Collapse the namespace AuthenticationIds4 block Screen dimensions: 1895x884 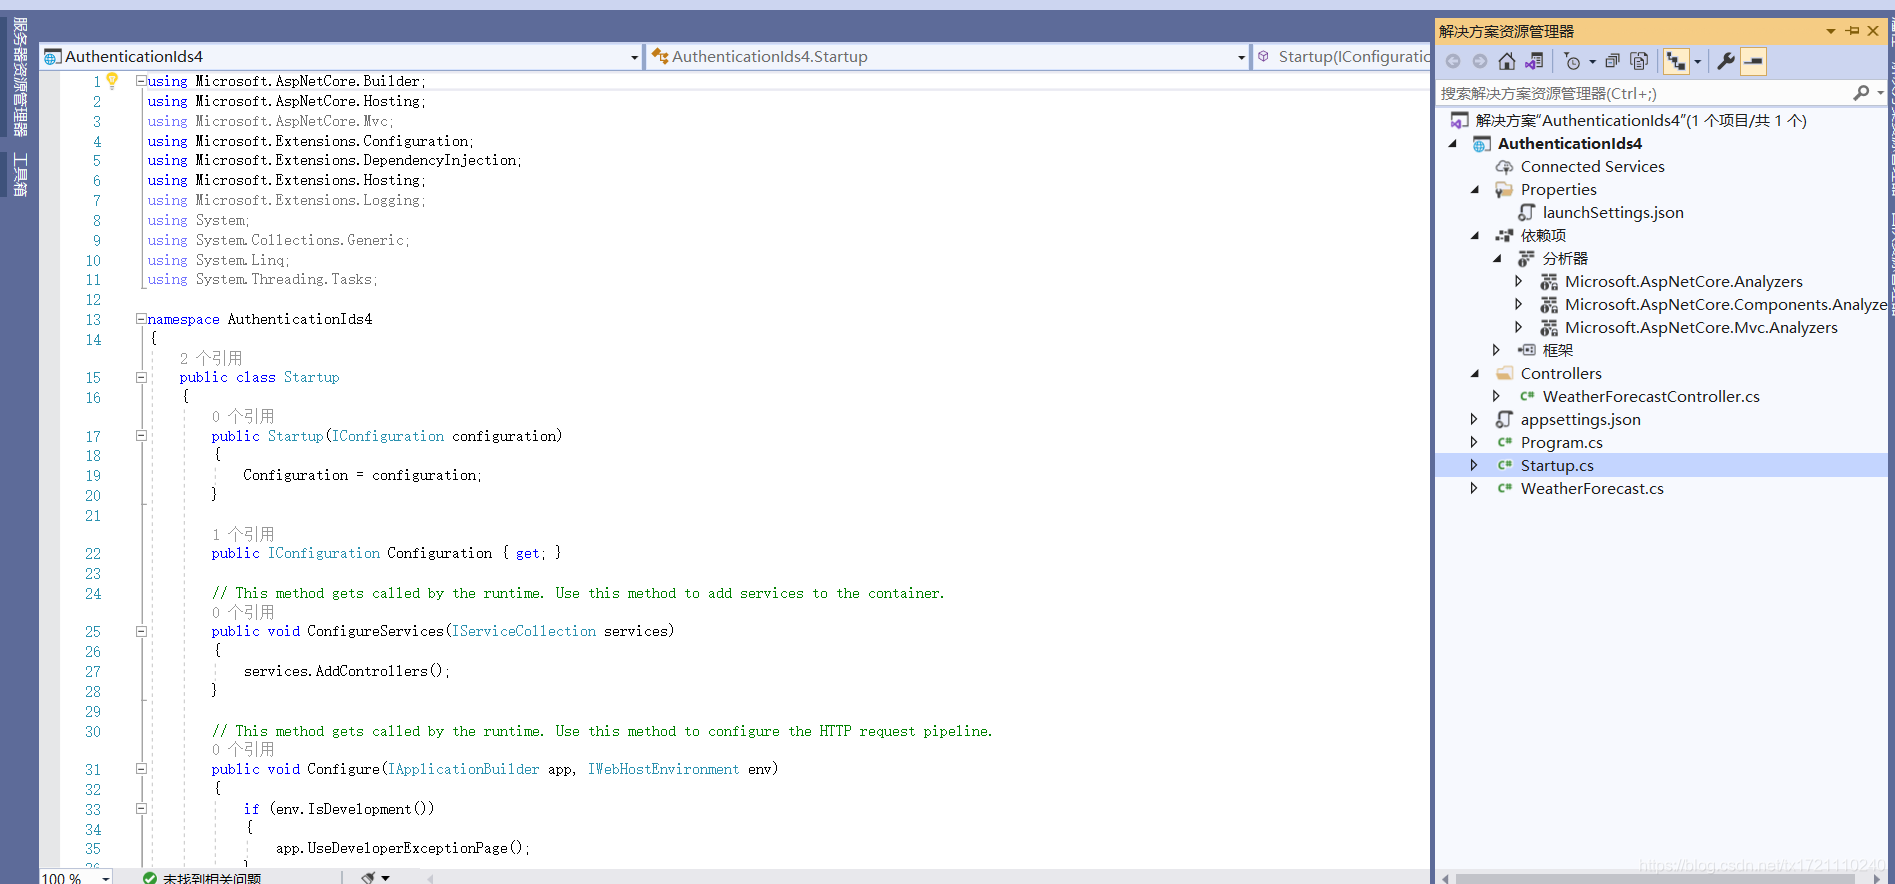(141, 319)
